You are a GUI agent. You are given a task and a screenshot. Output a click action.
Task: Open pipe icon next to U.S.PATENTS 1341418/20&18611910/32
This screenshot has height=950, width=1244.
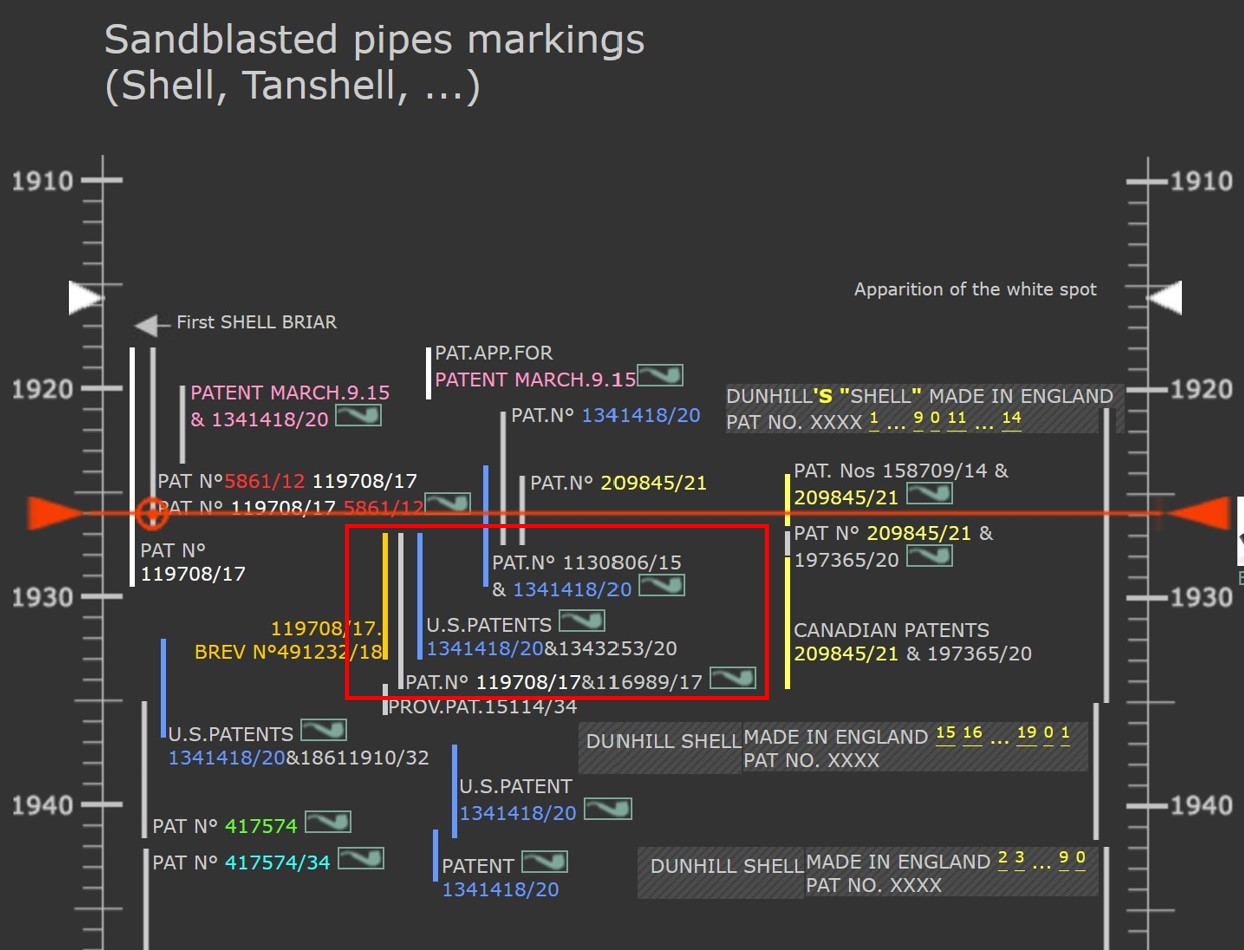pyautogui.click(x=323, y=730)
